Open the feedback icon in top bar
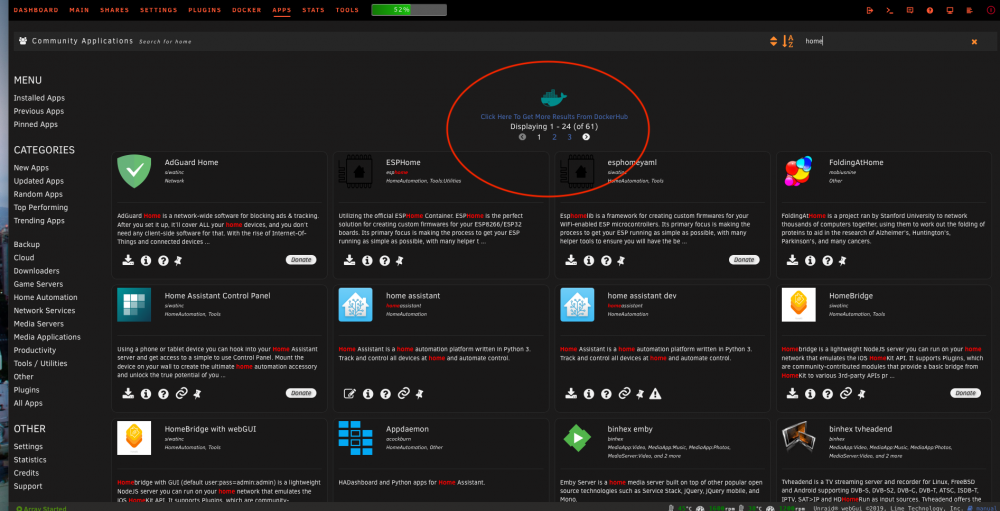The image size is (1000, 511). pyautogui.click(x=910, y=10)
